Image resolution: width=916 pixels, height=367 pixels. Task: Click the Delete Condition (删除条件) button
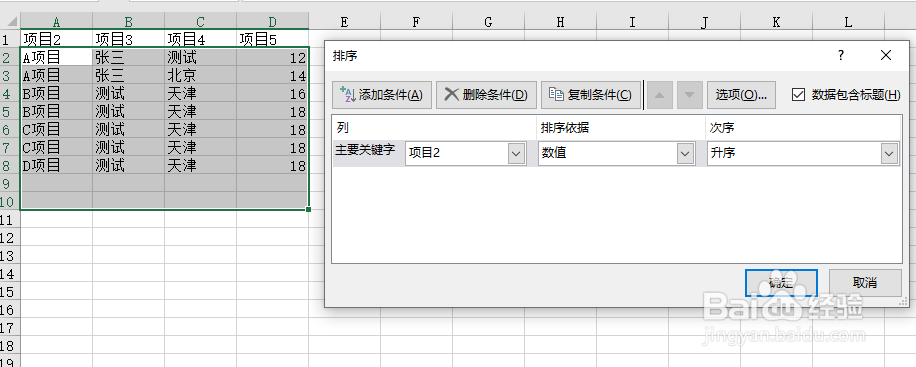tap(486, 95)
